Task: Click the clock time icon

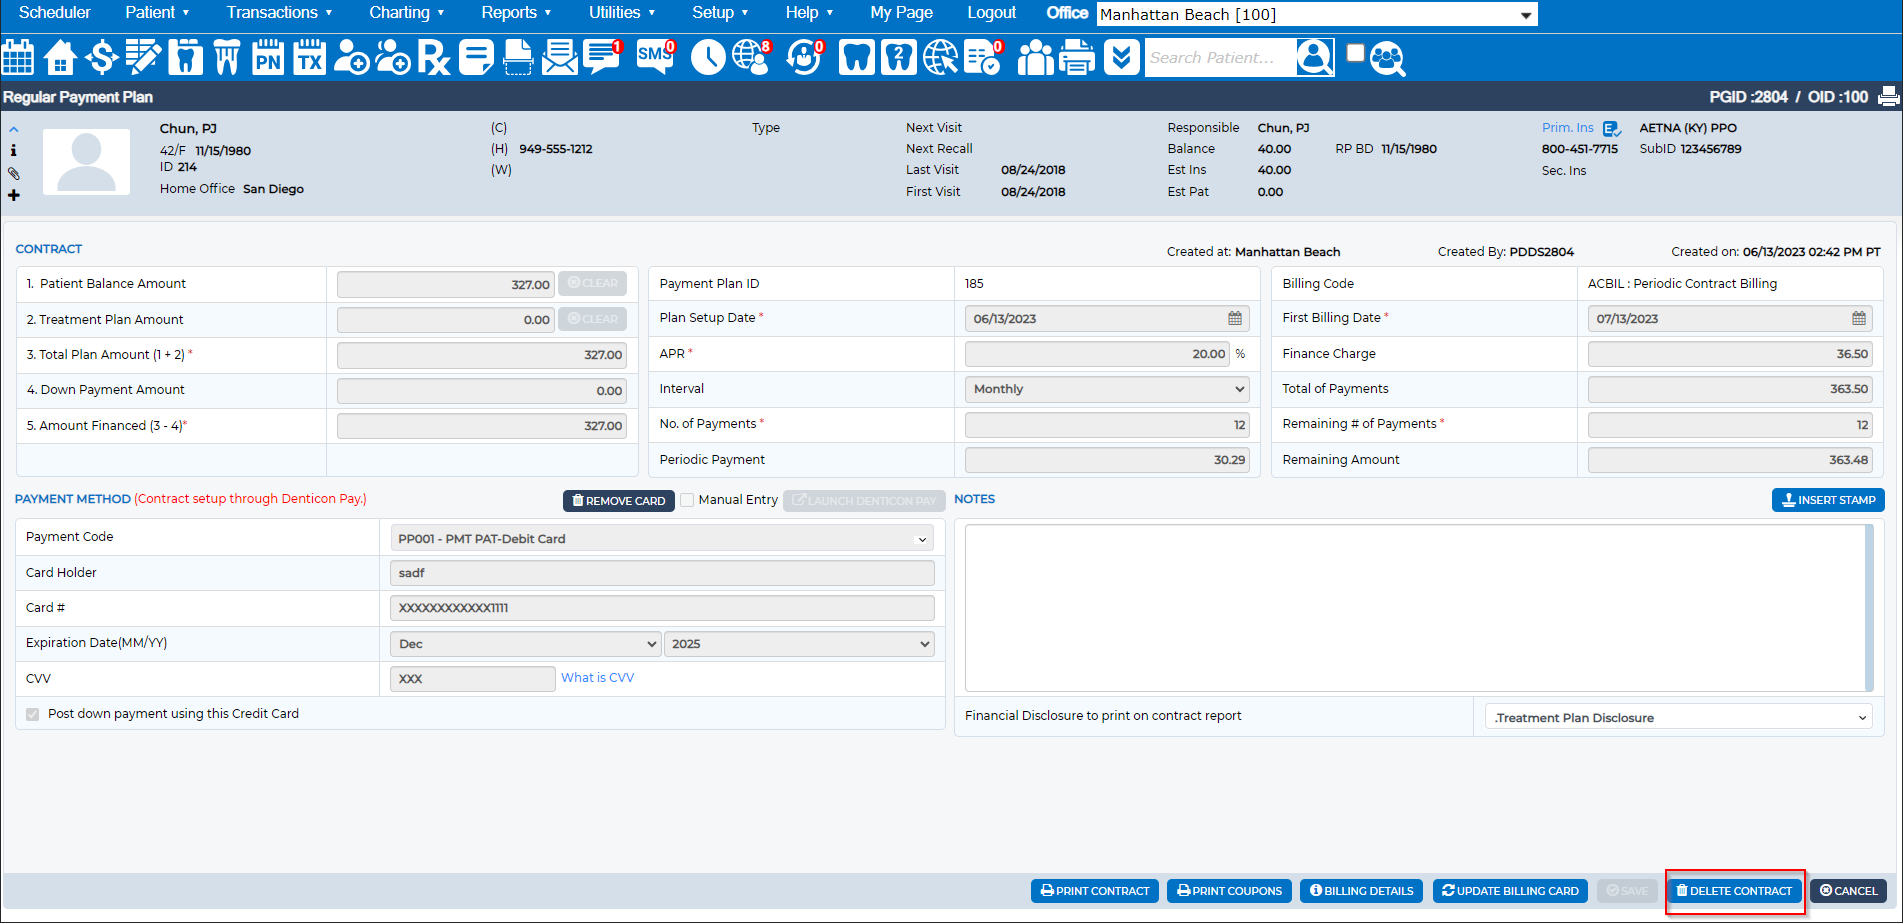Action: click(x=708, y=57)
